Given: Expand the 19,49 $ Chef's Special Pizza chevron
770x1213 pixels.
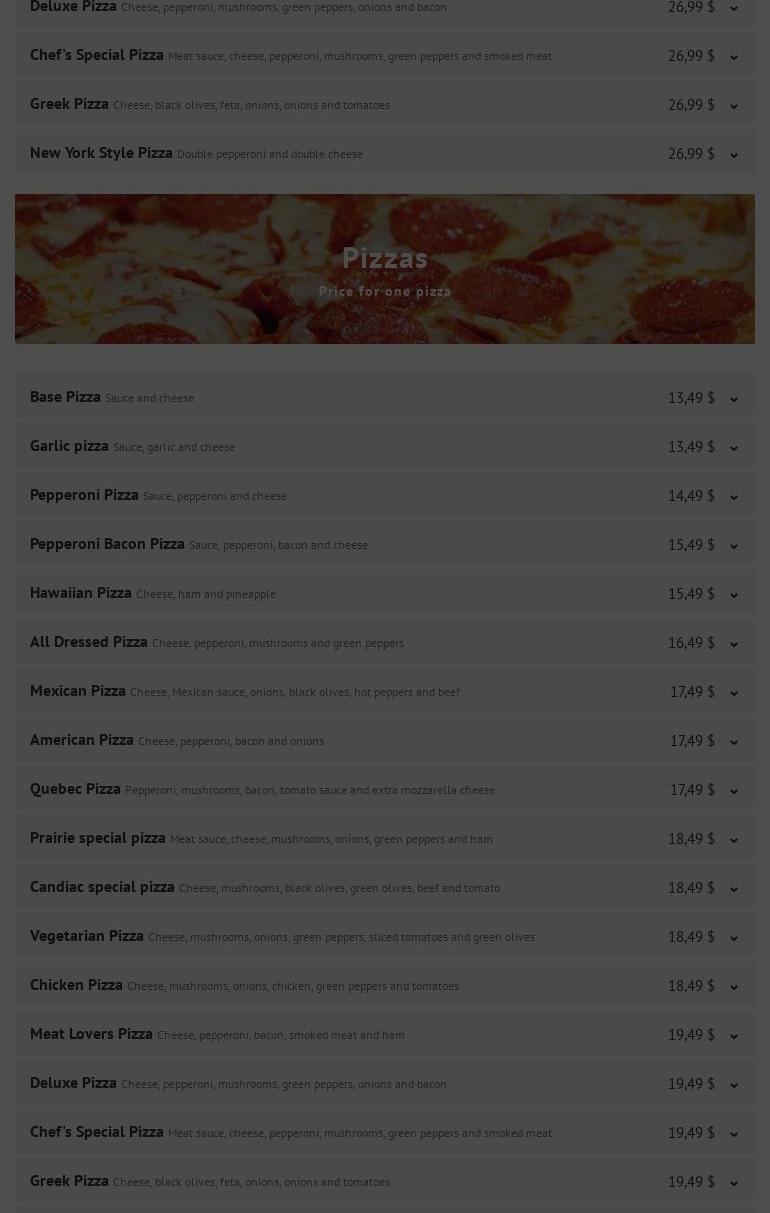Looking at the screenshot, I should (x=733, y=1134).
